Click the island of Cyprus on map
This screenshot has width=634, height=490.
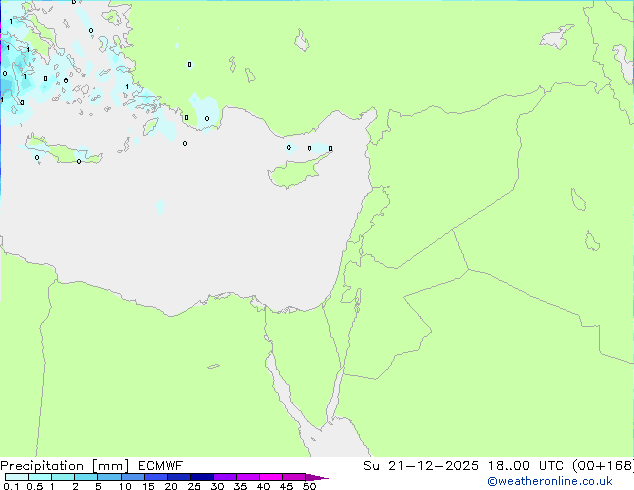coord(296,173)
